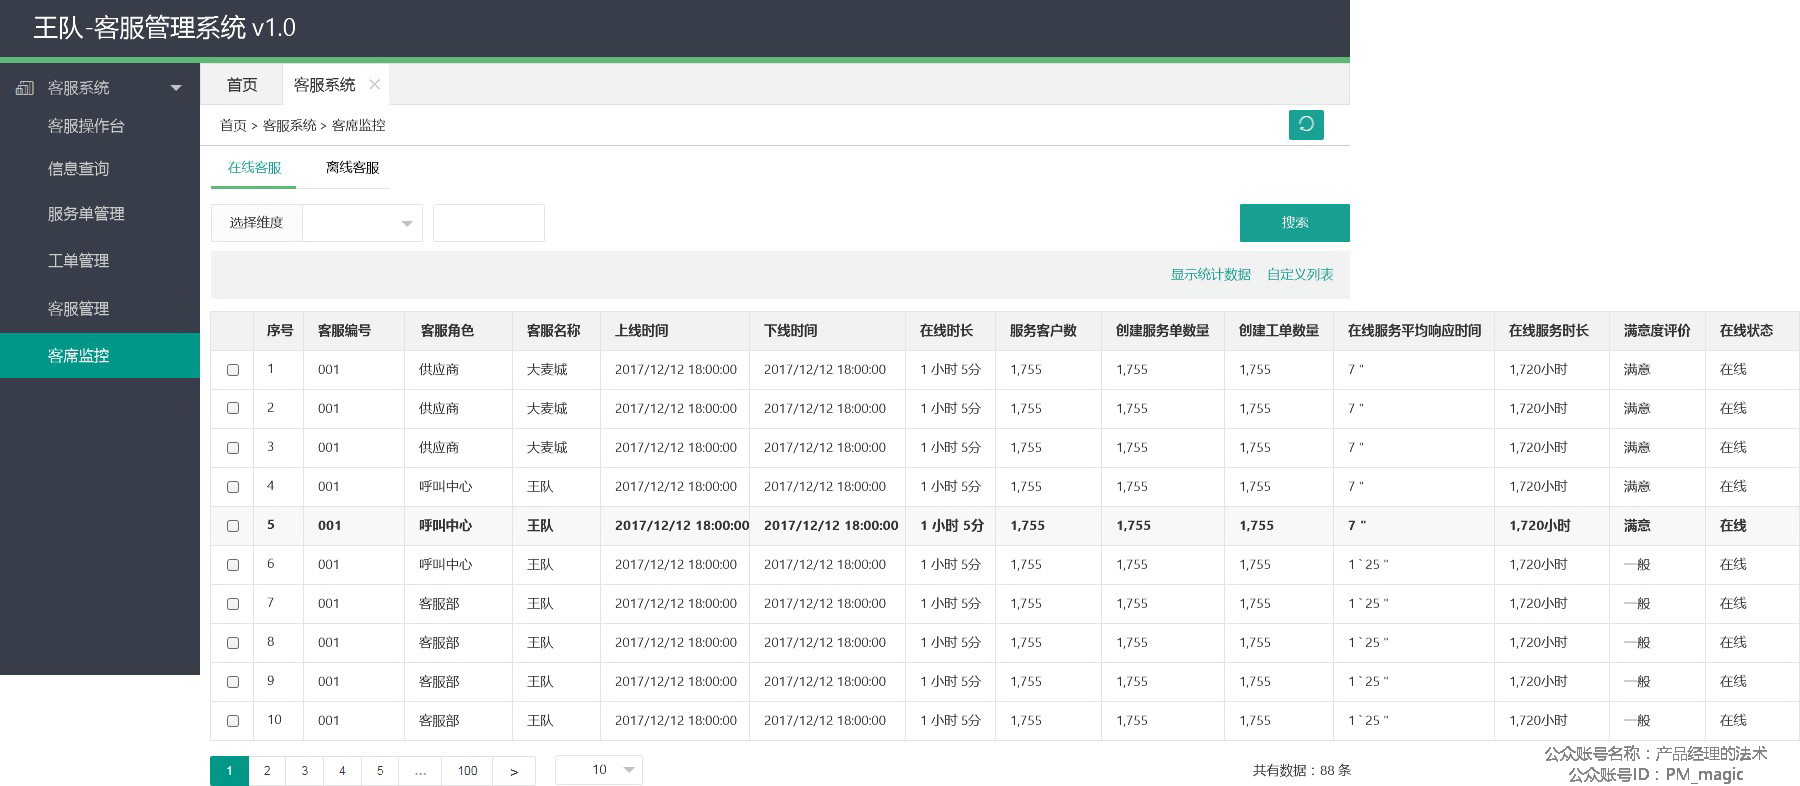Open 服务单管理 in the sidebar
This screenshot has height=786, width=1800.
click(86, 214)
